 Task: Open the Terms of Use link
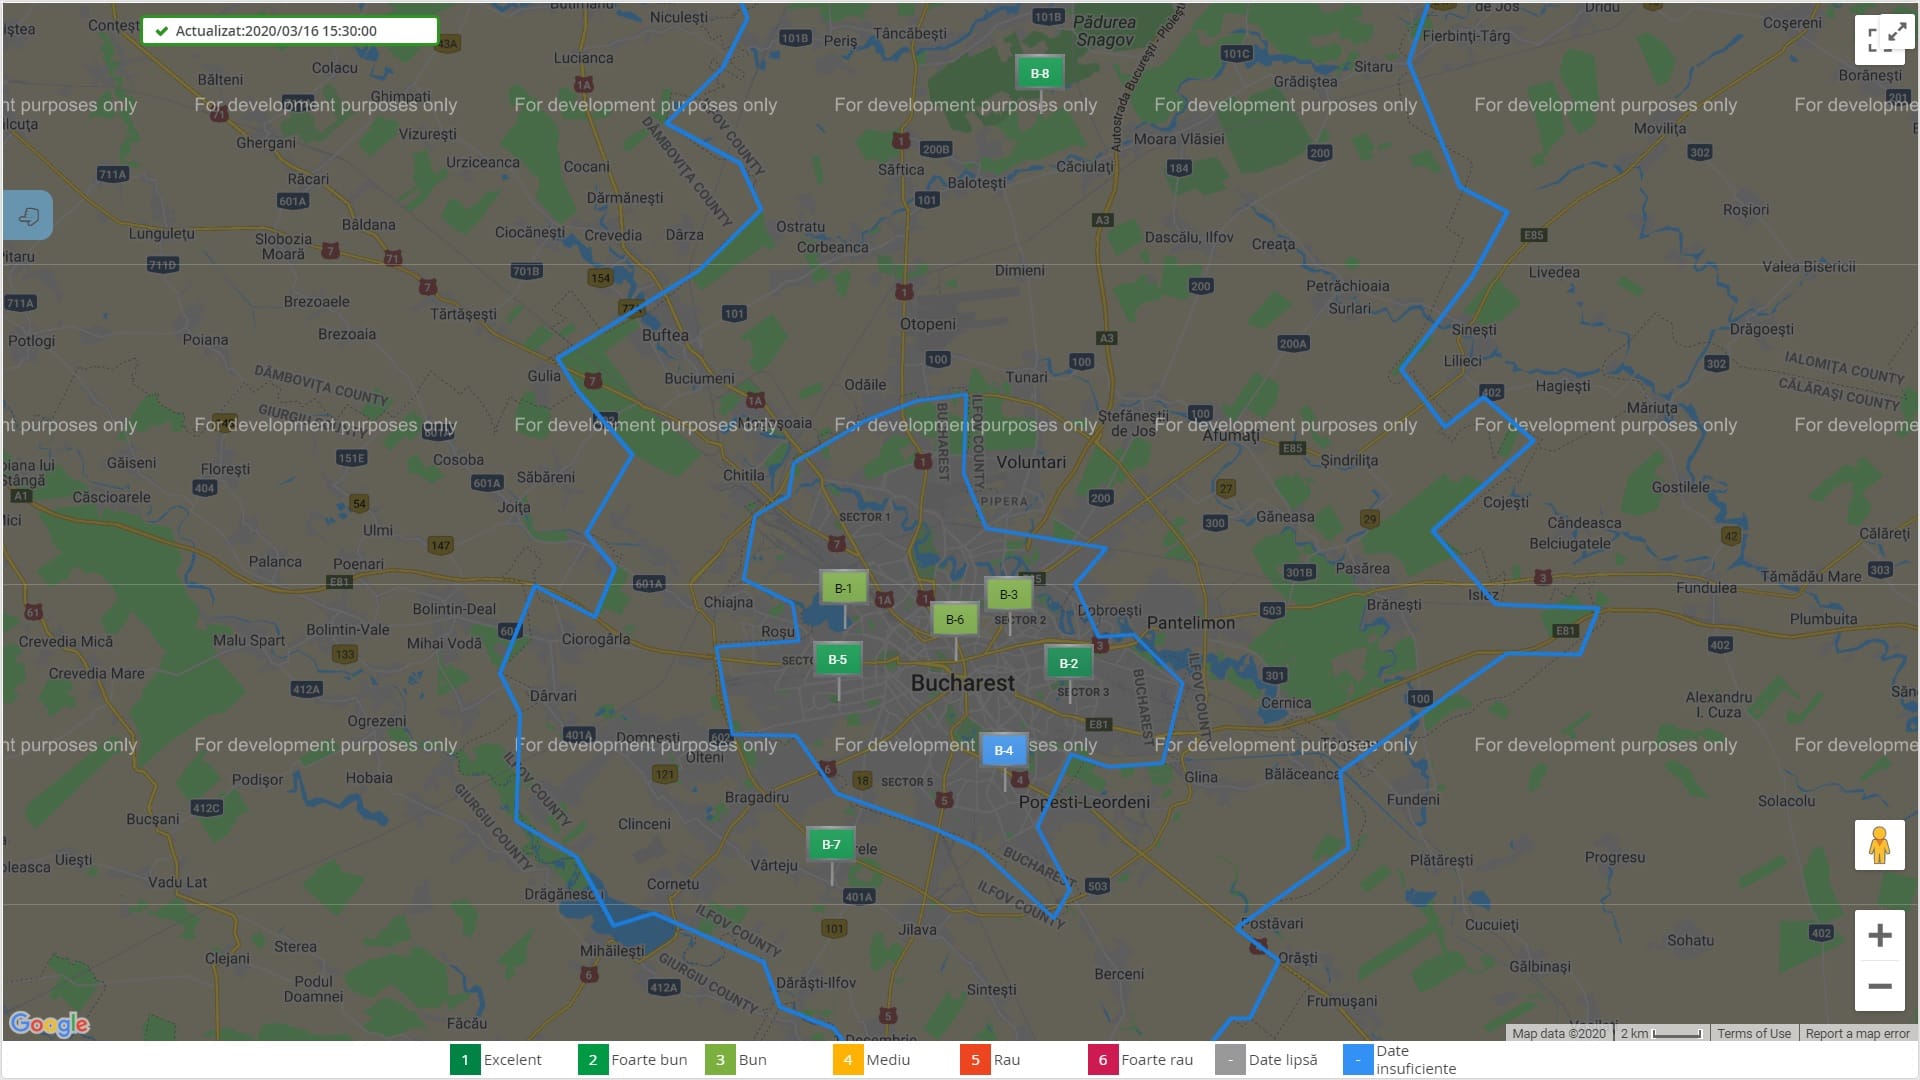tap(1754, 1033)
